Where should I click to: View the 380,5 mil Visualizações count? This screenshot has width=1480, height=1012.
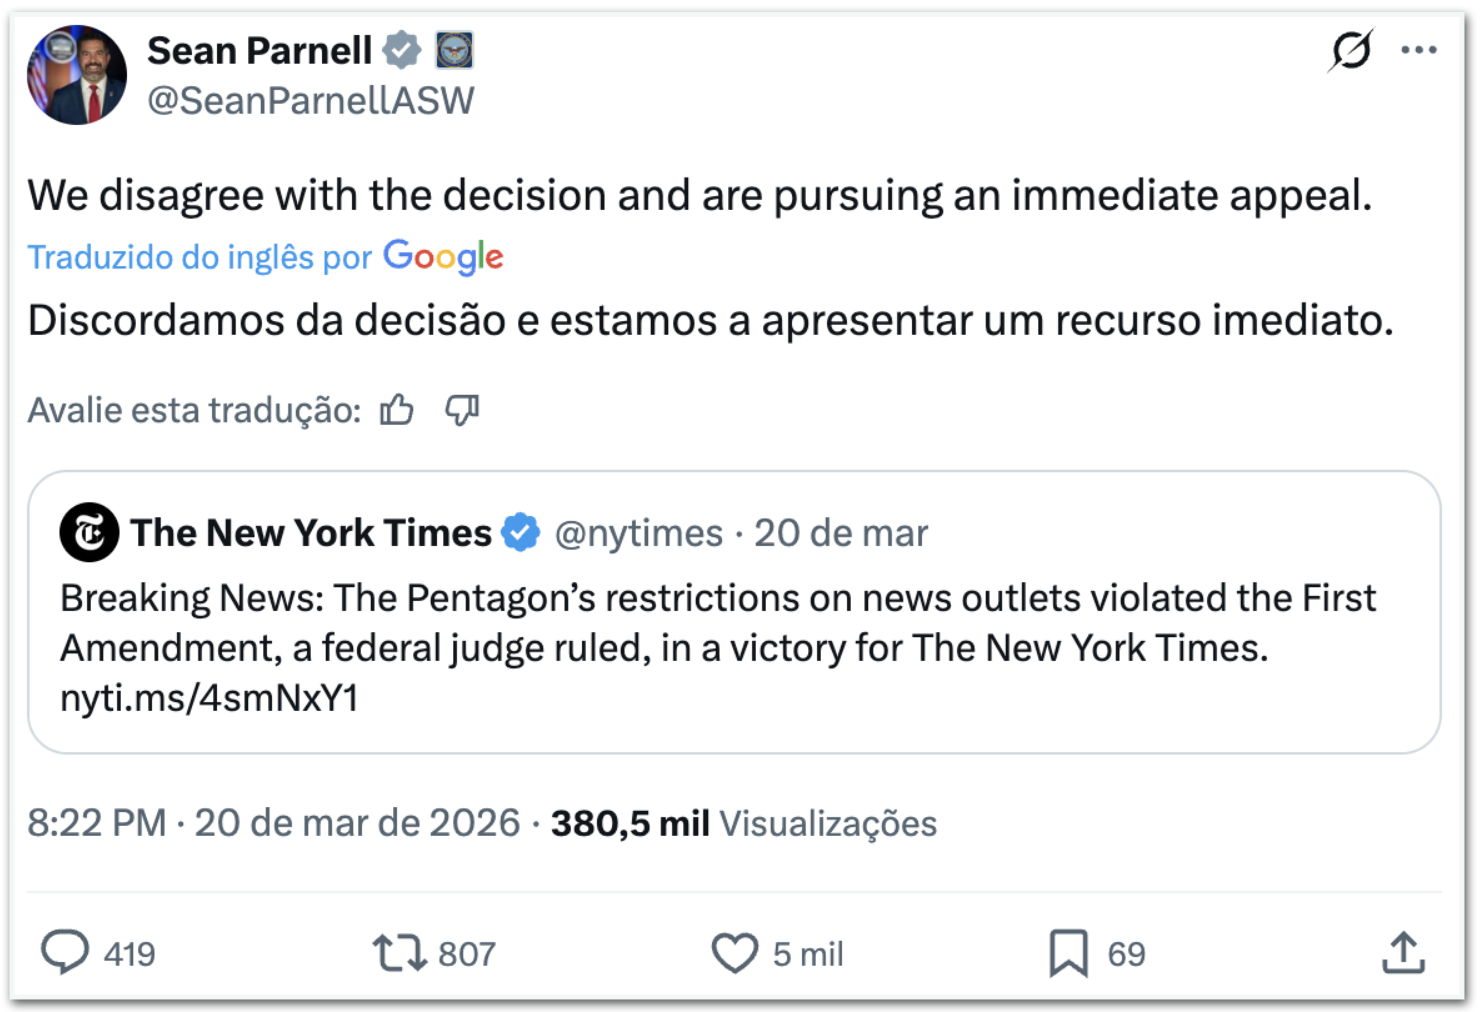click(744, 823)
